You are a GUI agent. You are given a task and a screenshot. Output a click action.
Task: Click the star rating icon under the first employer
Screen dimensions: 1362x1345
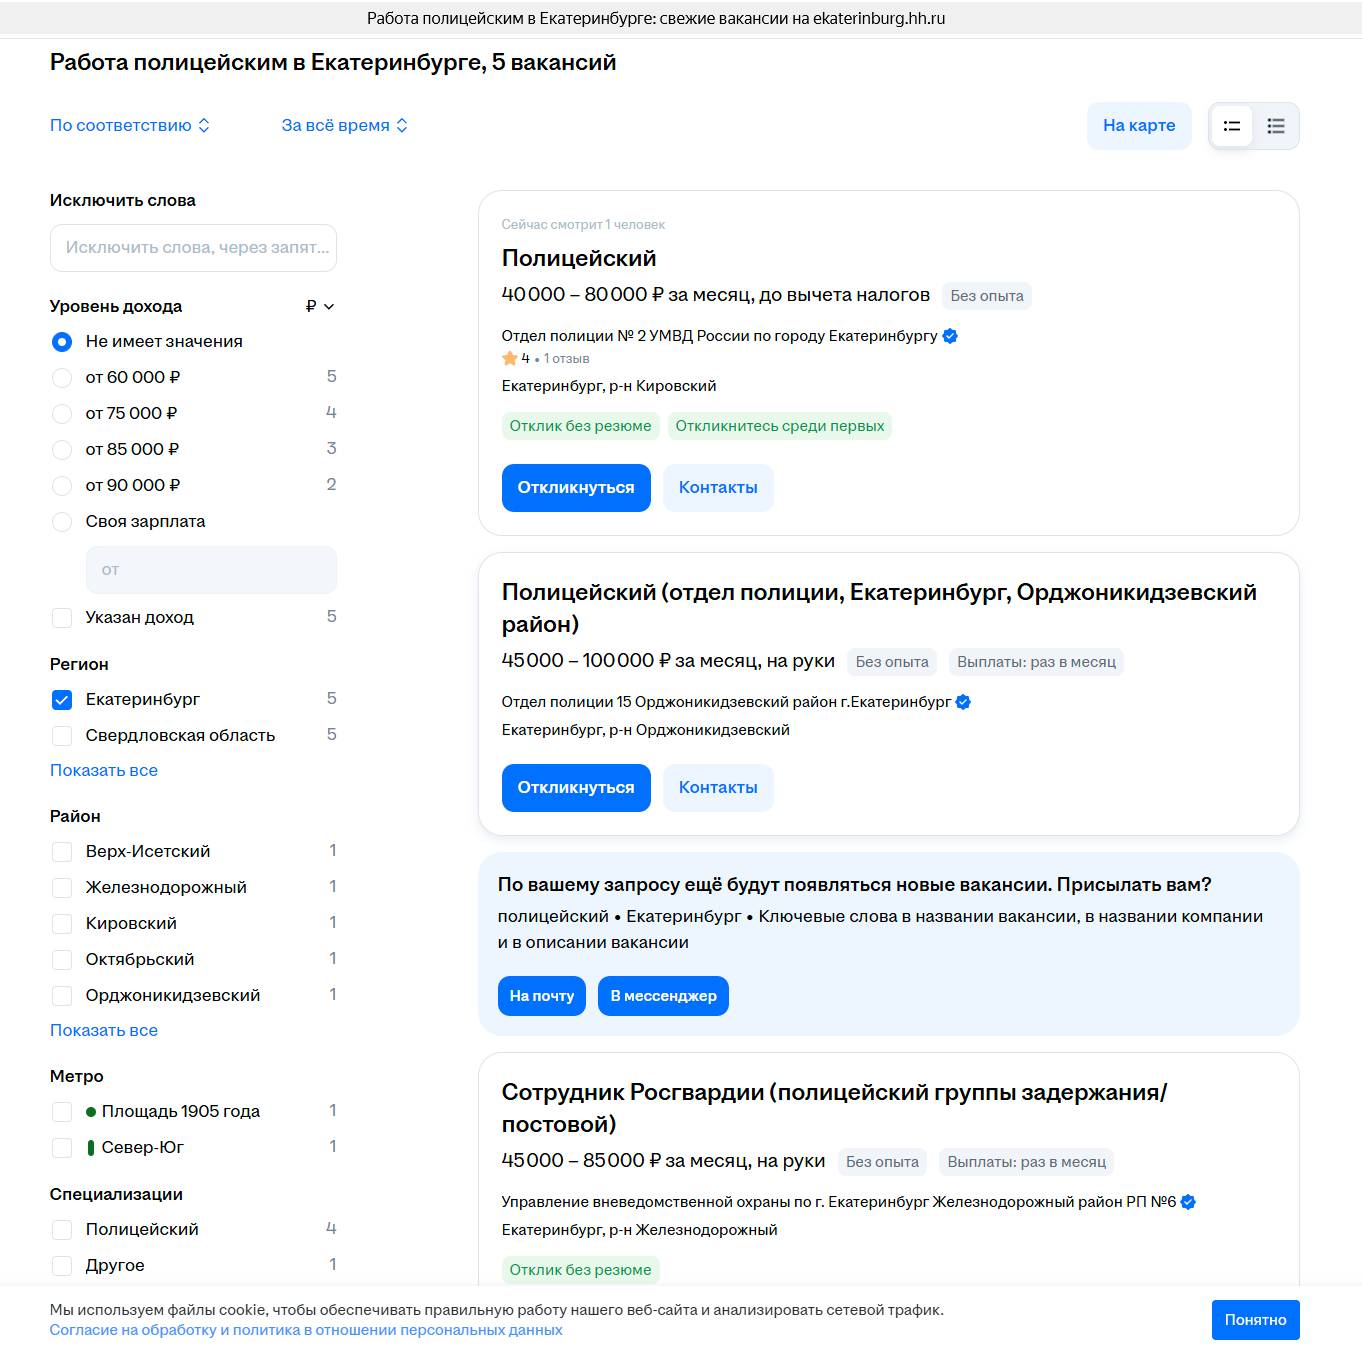tap(510, 358)
